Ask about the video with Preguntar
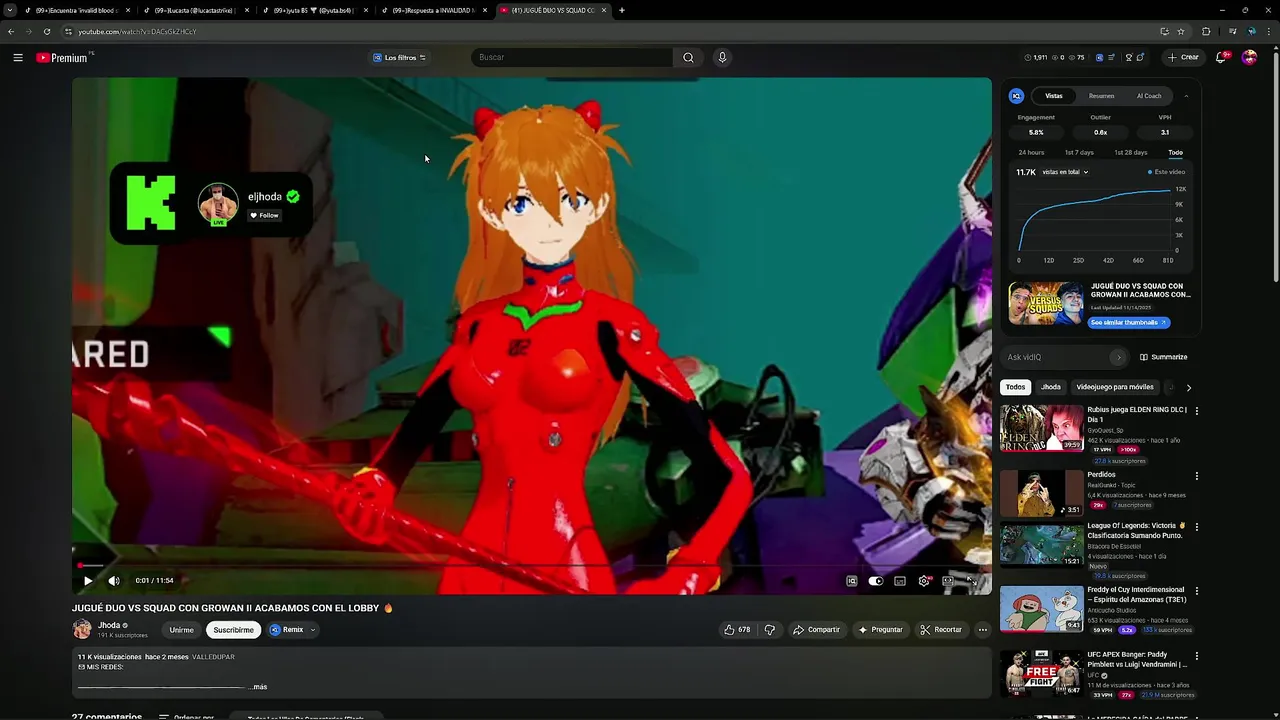The width and height of the screenshot is (1280, 720). pyautogui.click(x=880, y=630)
